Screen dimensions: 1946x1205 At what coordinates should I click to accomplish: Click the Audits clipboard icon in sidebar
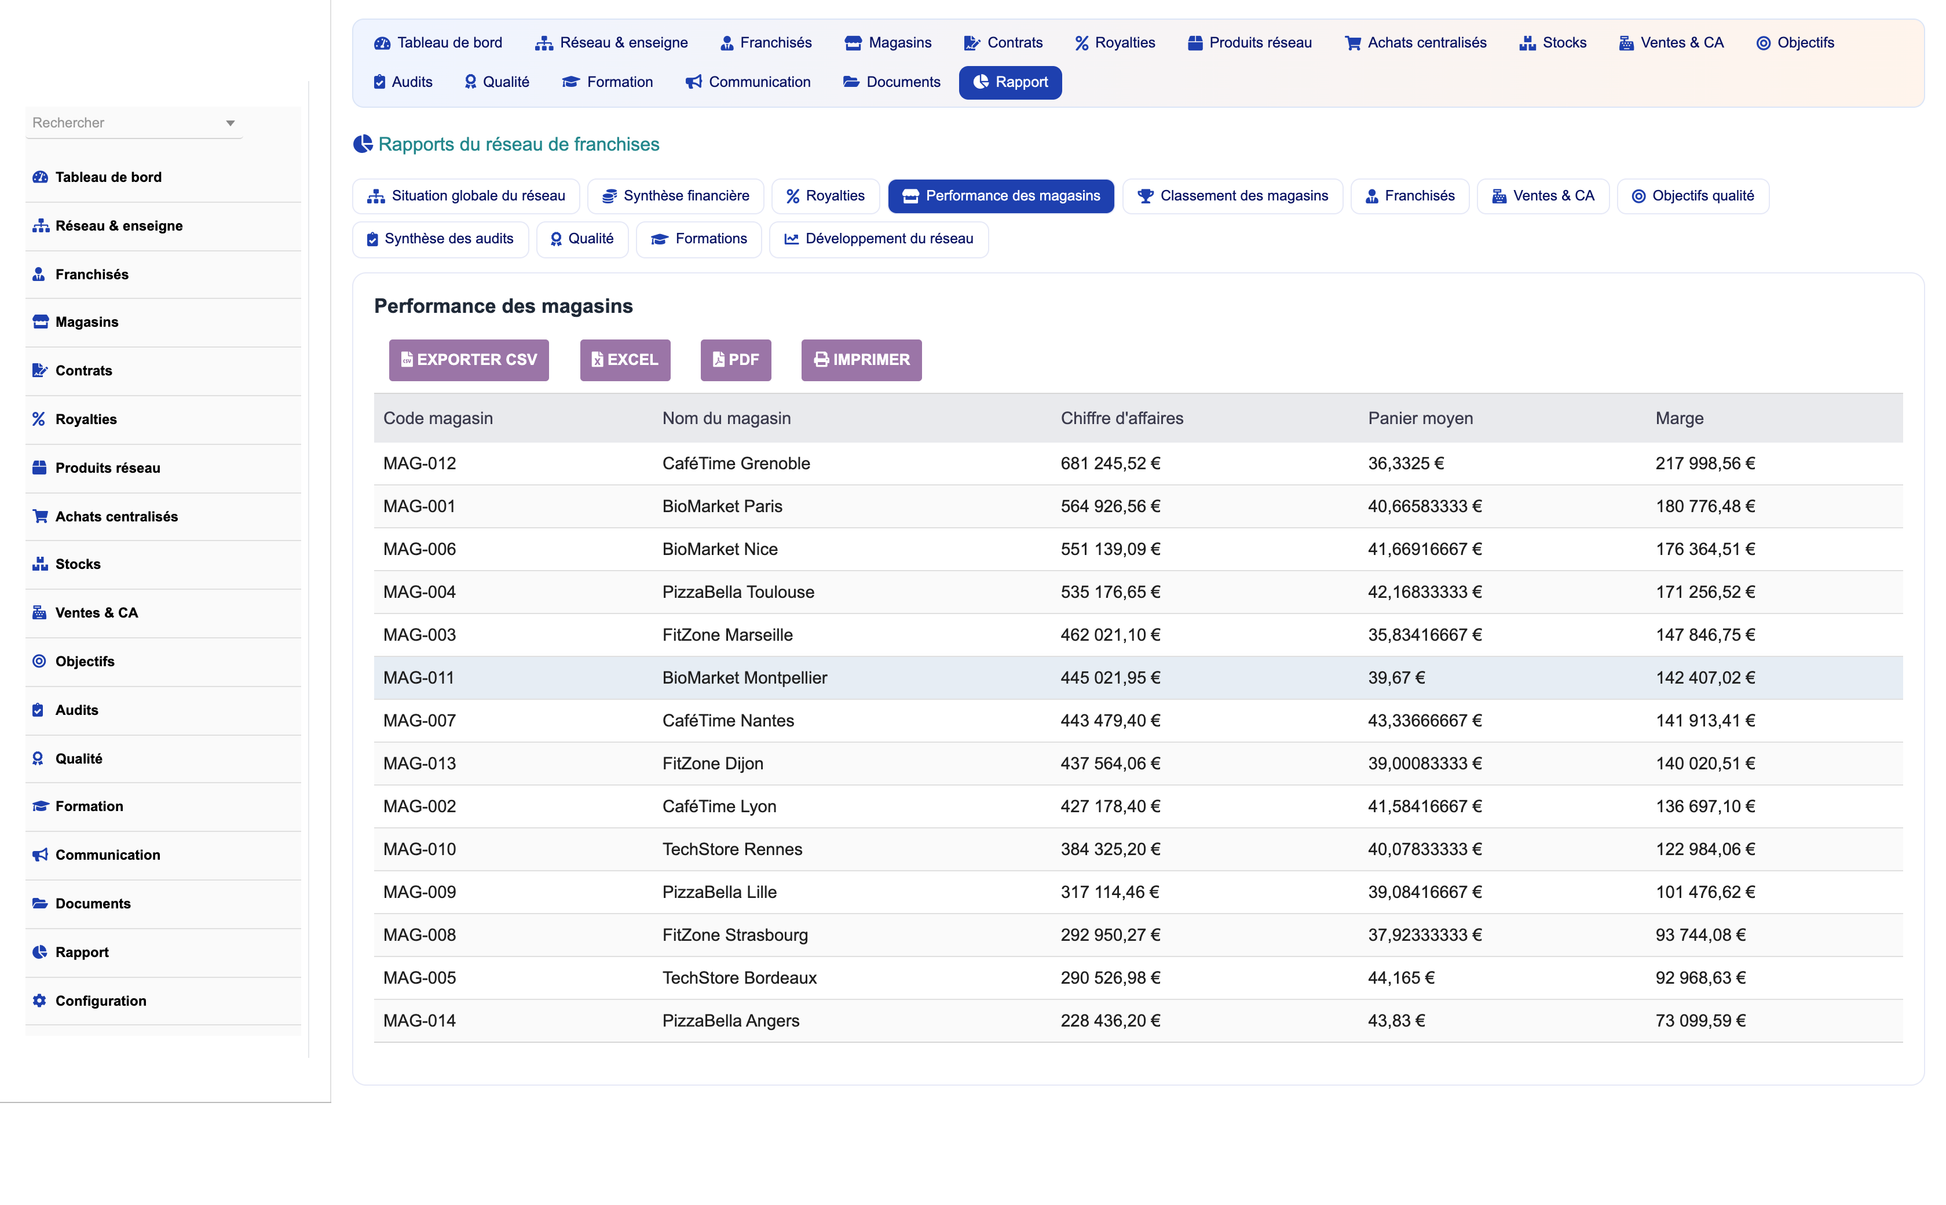38,710
